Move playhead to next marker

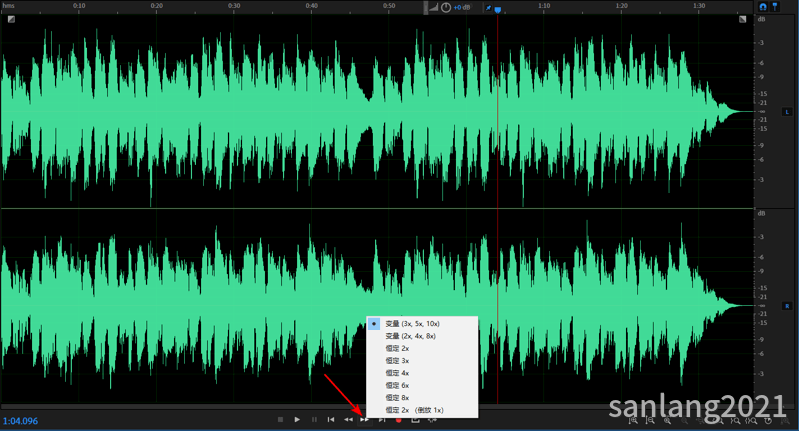382,420
